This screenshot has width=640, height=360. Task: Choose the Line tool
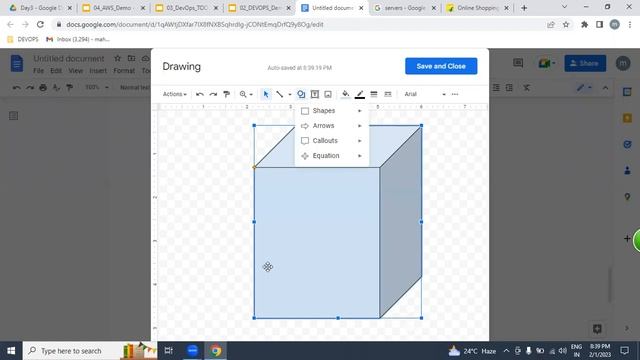(x=280, y=94)
